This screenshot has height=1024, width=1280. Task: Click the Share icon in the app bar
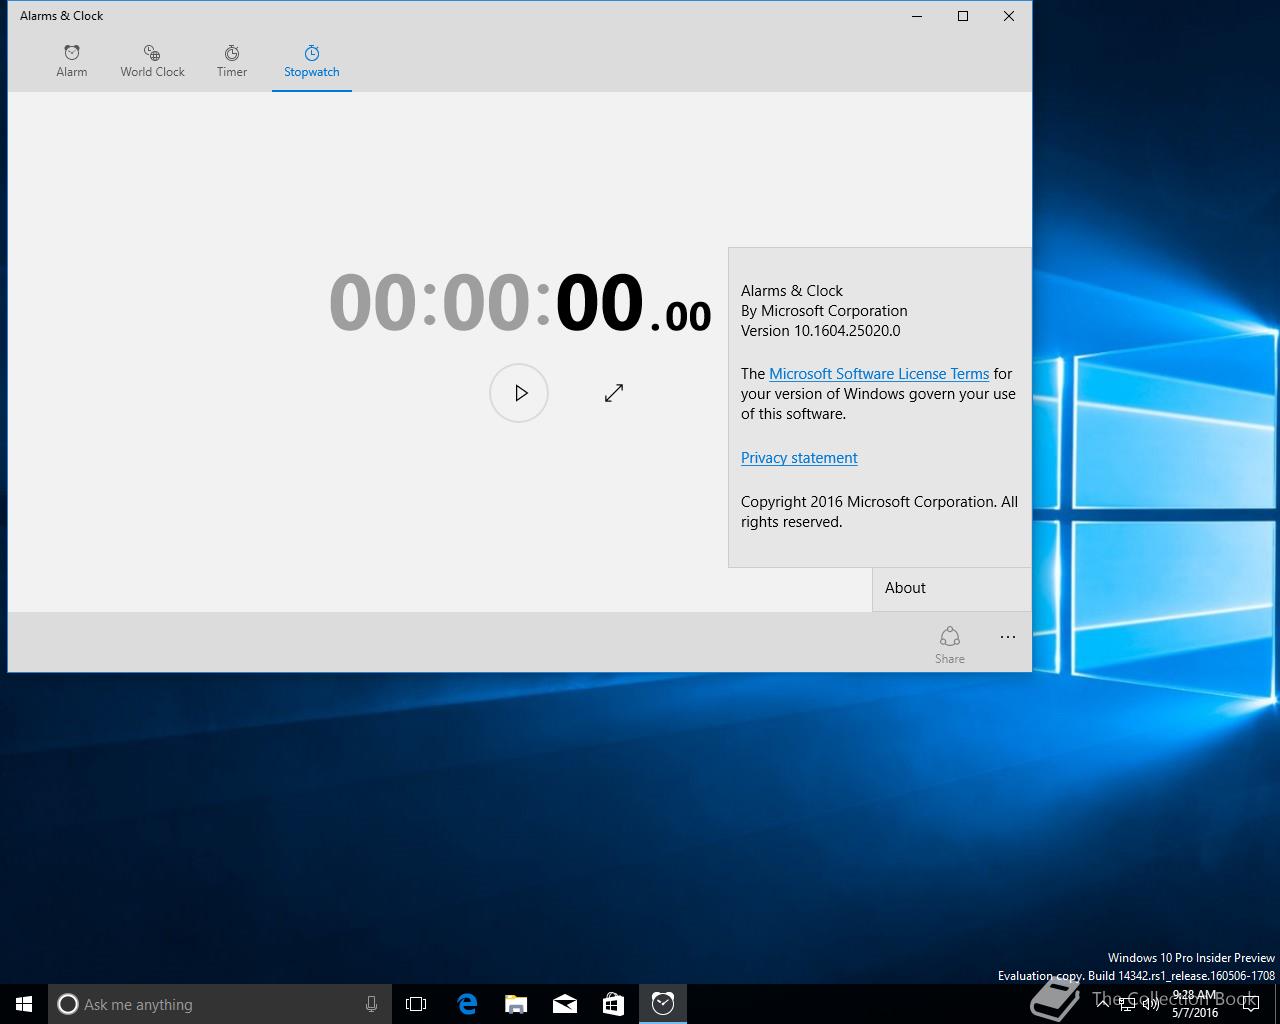[x=950, y=644]
